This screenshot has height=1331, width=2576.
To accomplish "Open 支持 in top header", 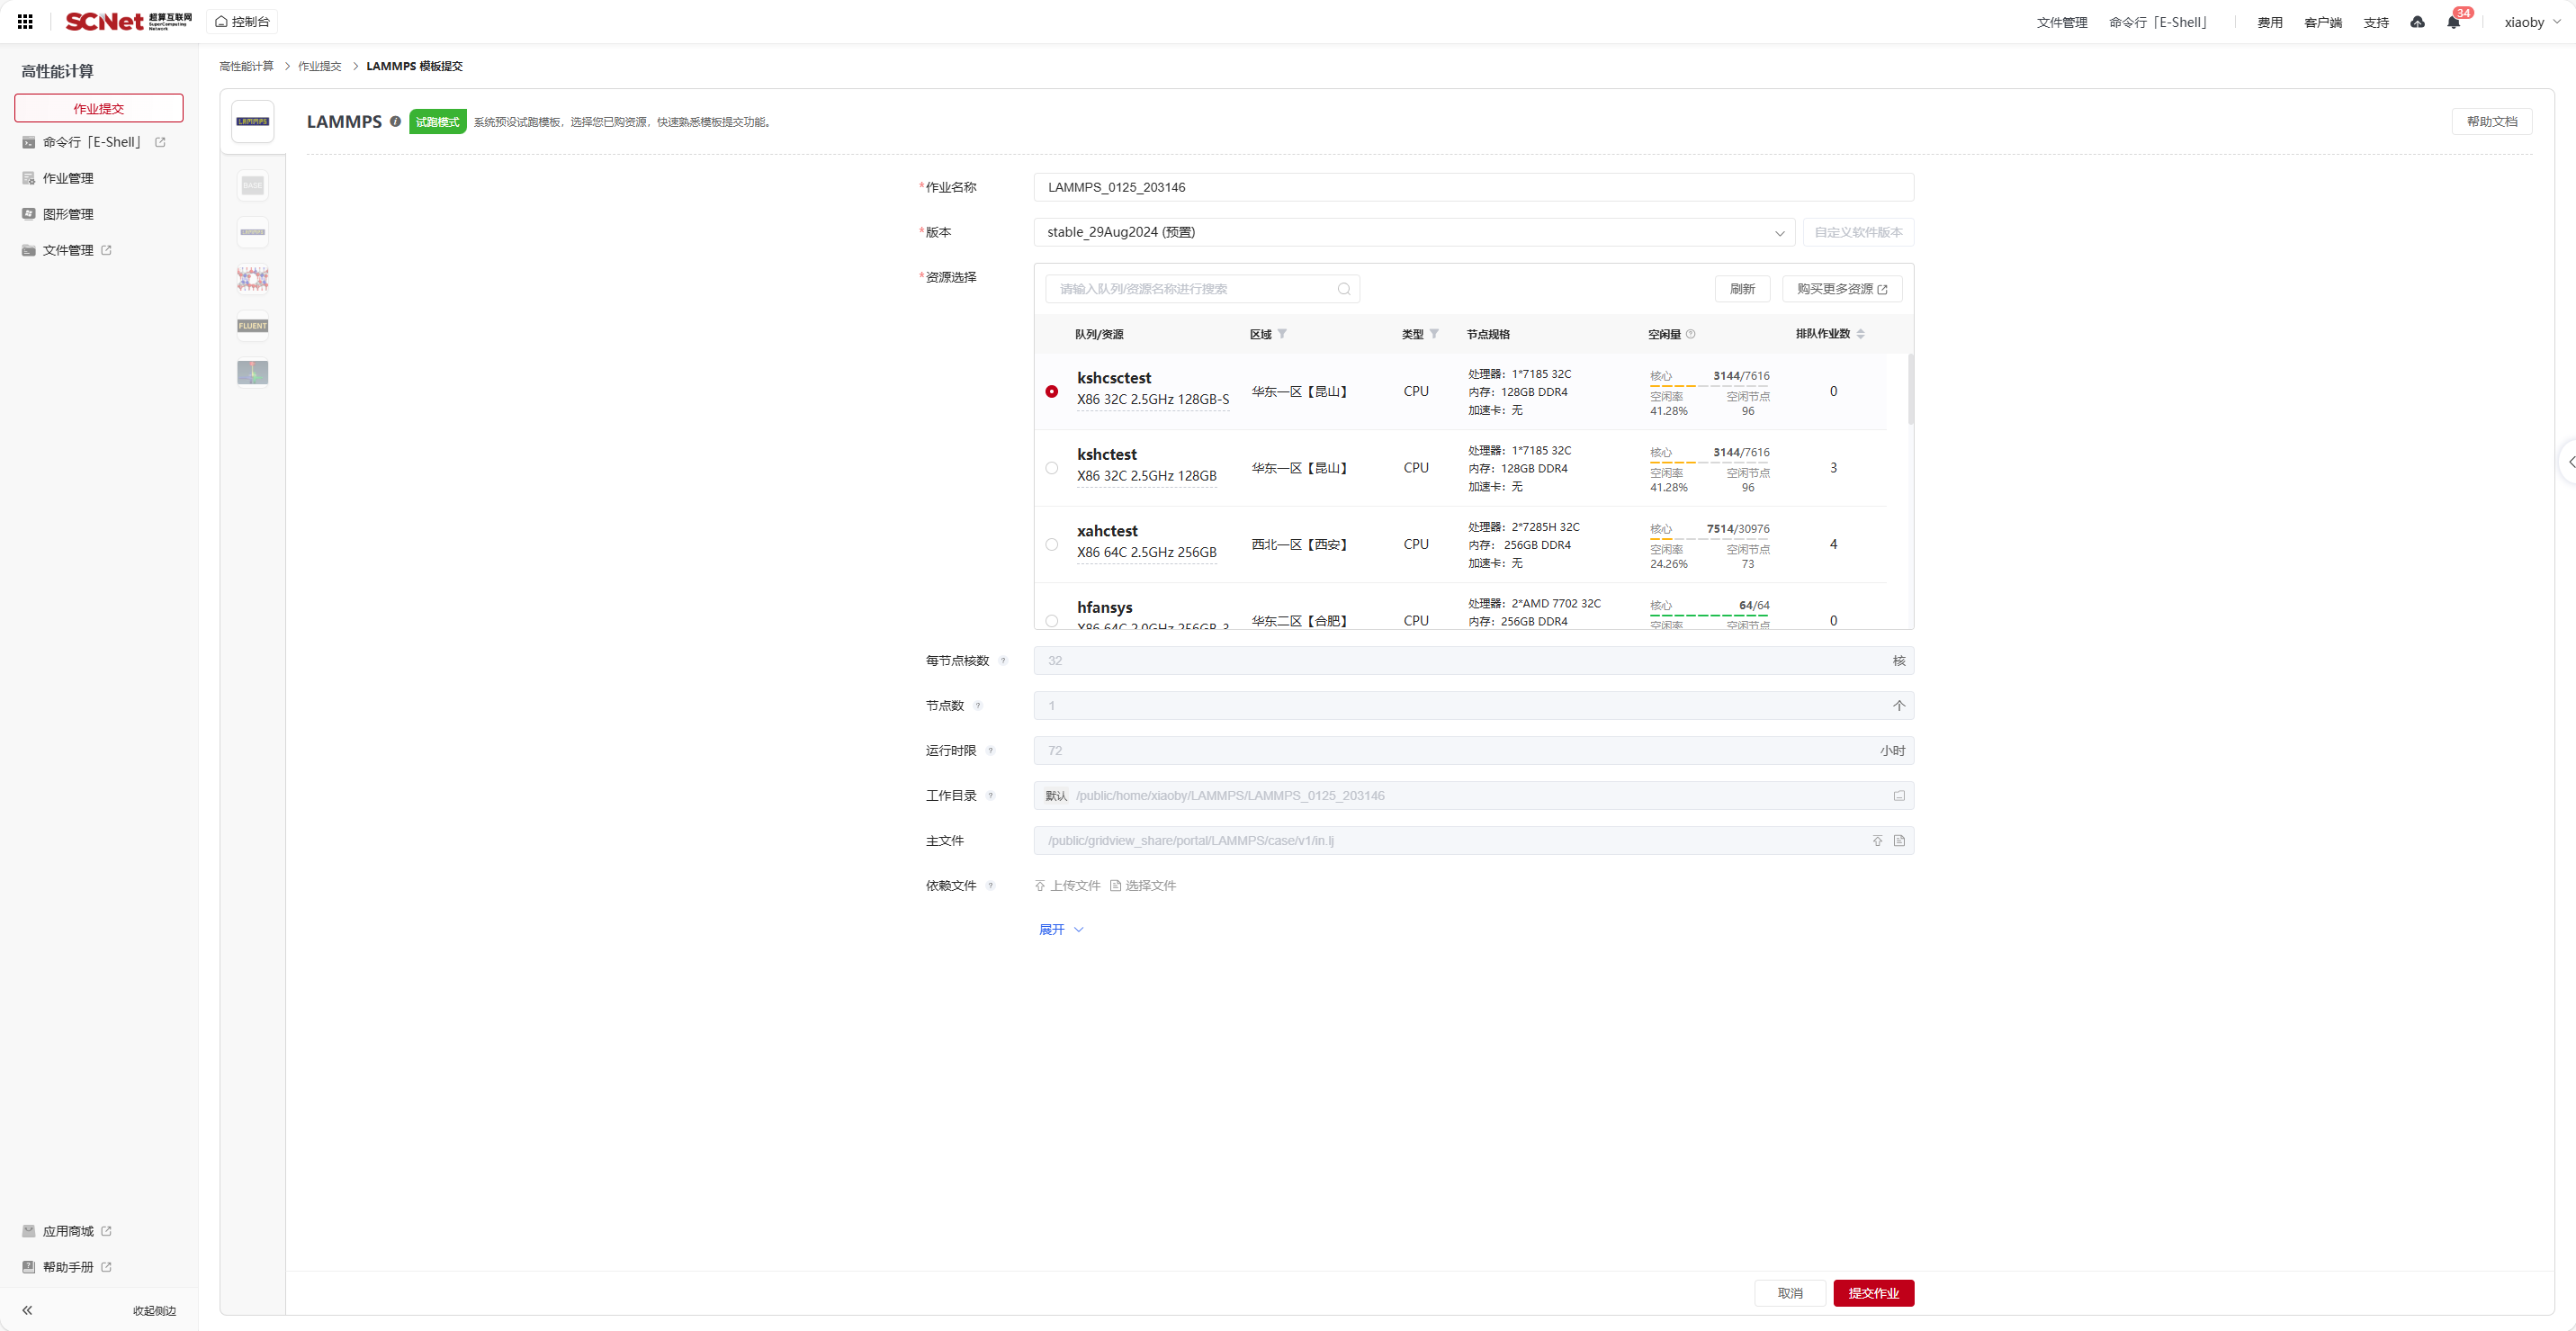I will 2376,22.
